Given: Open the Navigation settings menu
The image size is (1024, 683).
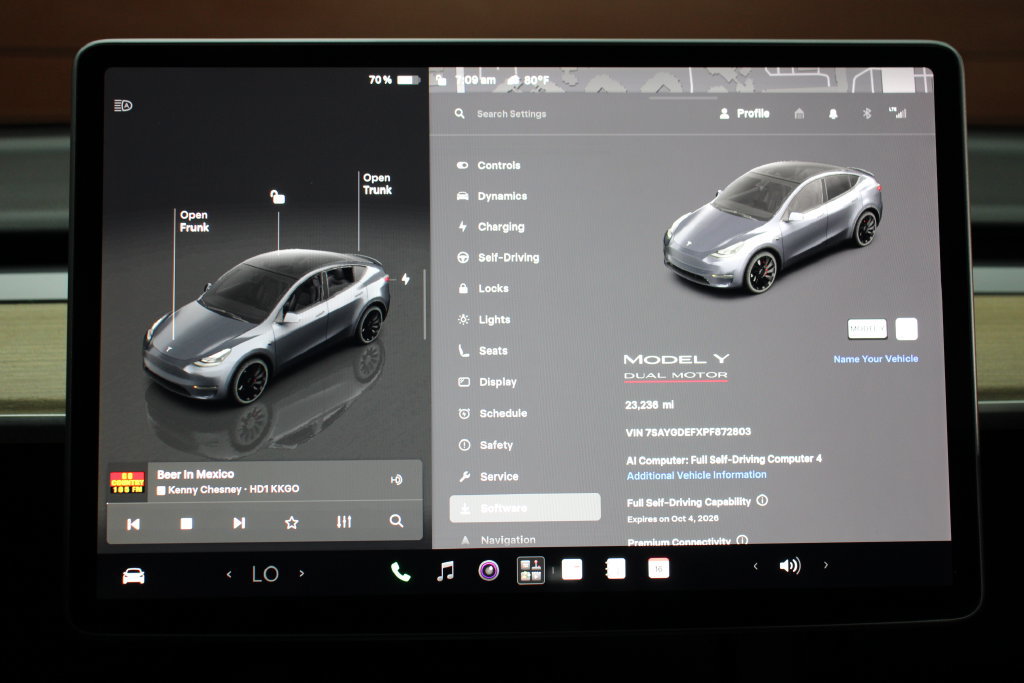Looking at the screenshot, I should tap(498, 539).
